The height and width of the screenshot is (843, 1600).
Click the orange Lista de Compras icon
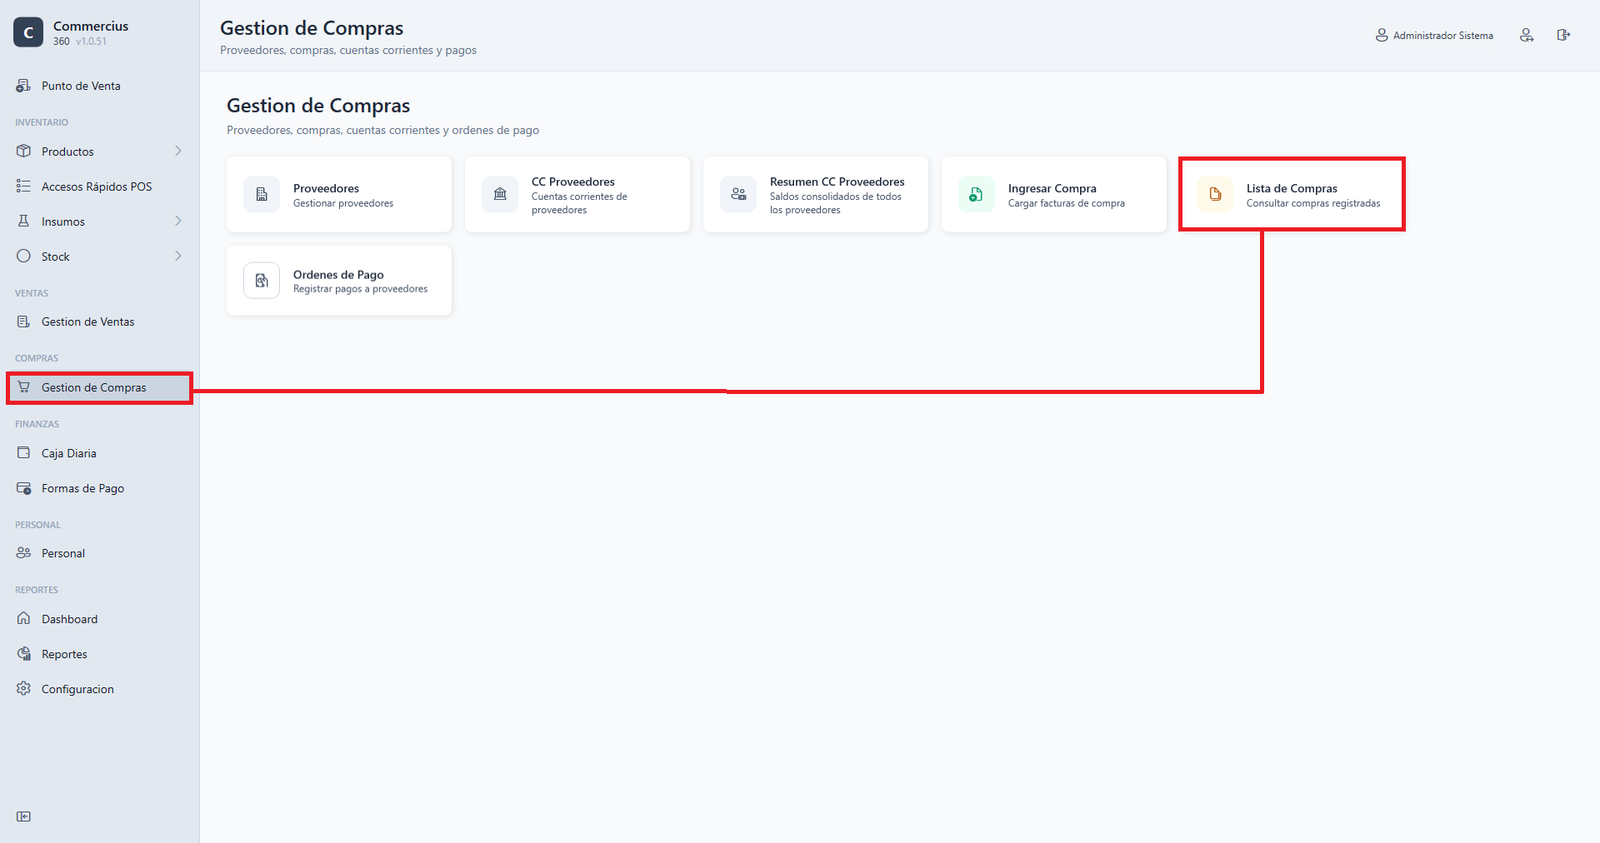[x=1215, y=194]
